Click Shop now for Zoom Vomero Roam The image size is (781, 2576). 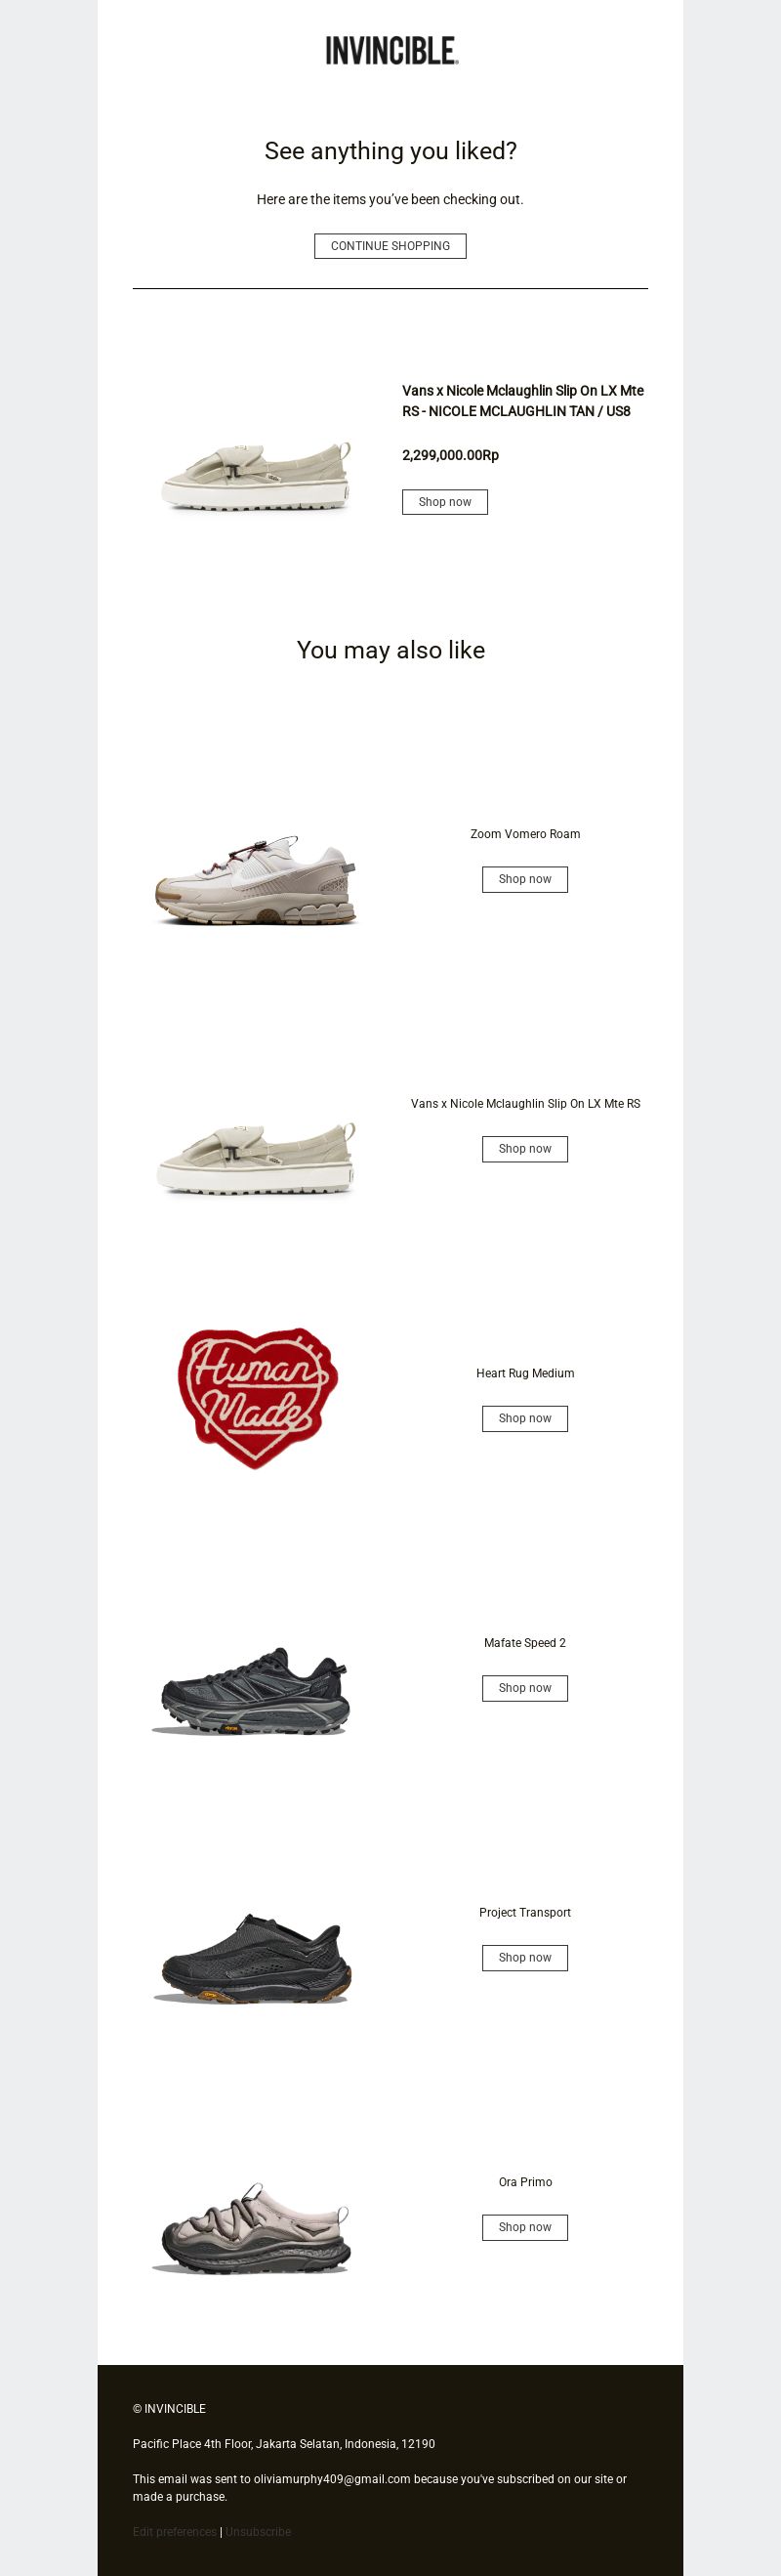click(x=525, y=879)
